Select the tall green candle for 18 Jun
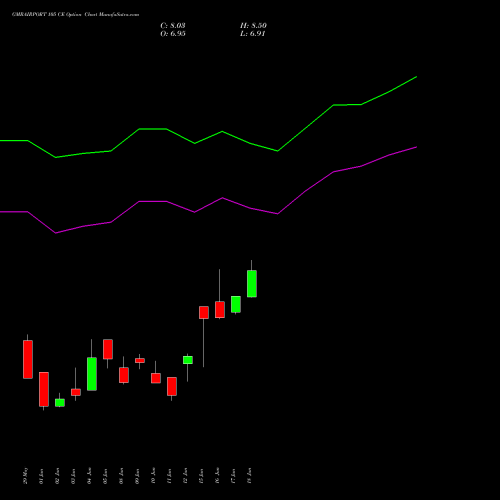This screenshot has width=500, height=500. tap(252, 283)
